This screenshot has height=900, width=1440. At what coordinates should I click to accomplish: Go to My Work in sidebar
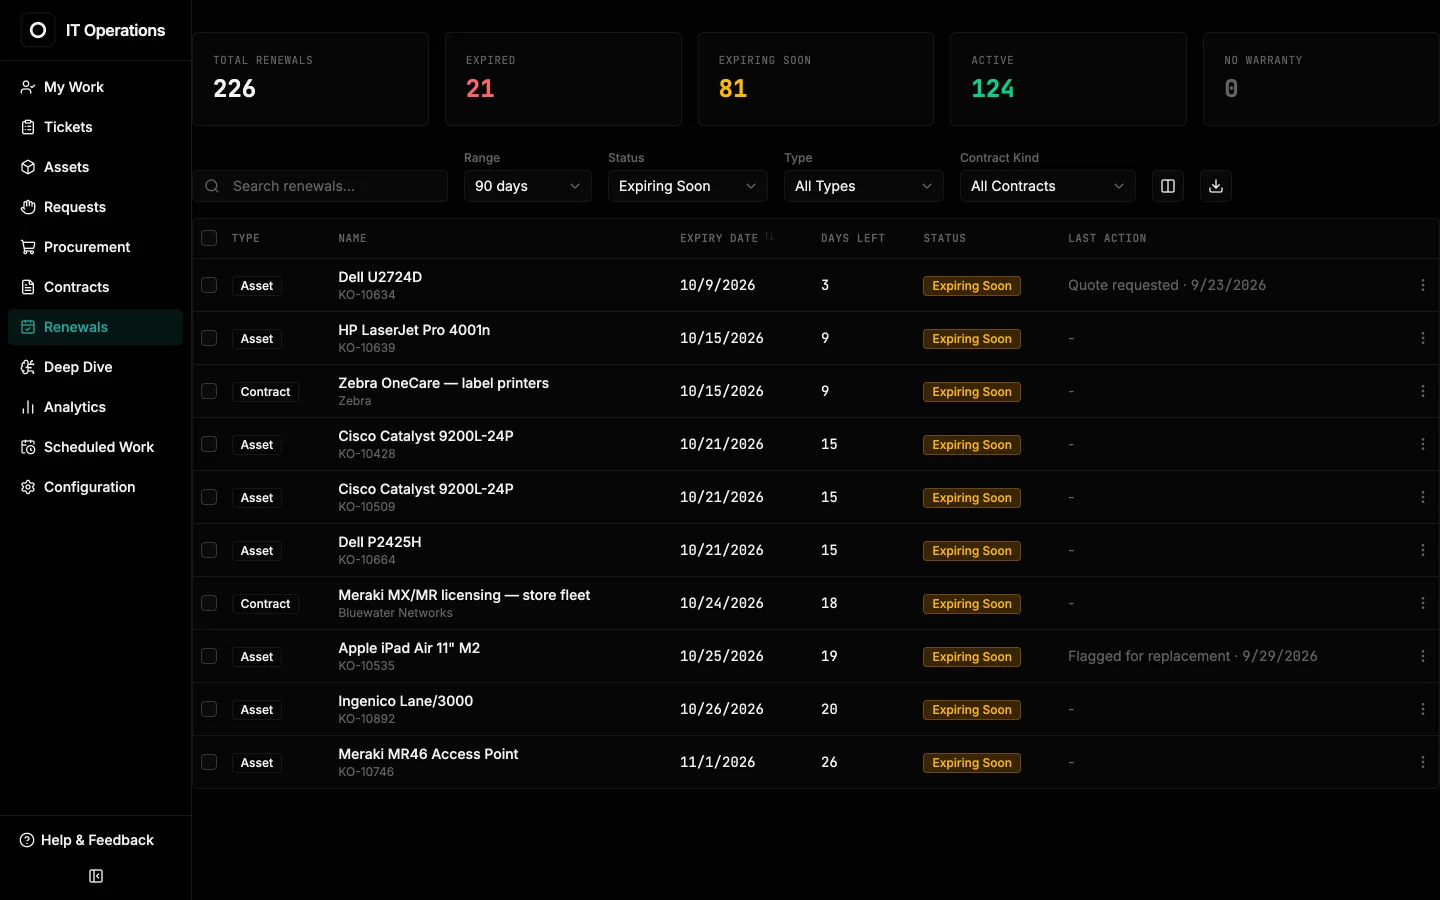tap(96, 87)
